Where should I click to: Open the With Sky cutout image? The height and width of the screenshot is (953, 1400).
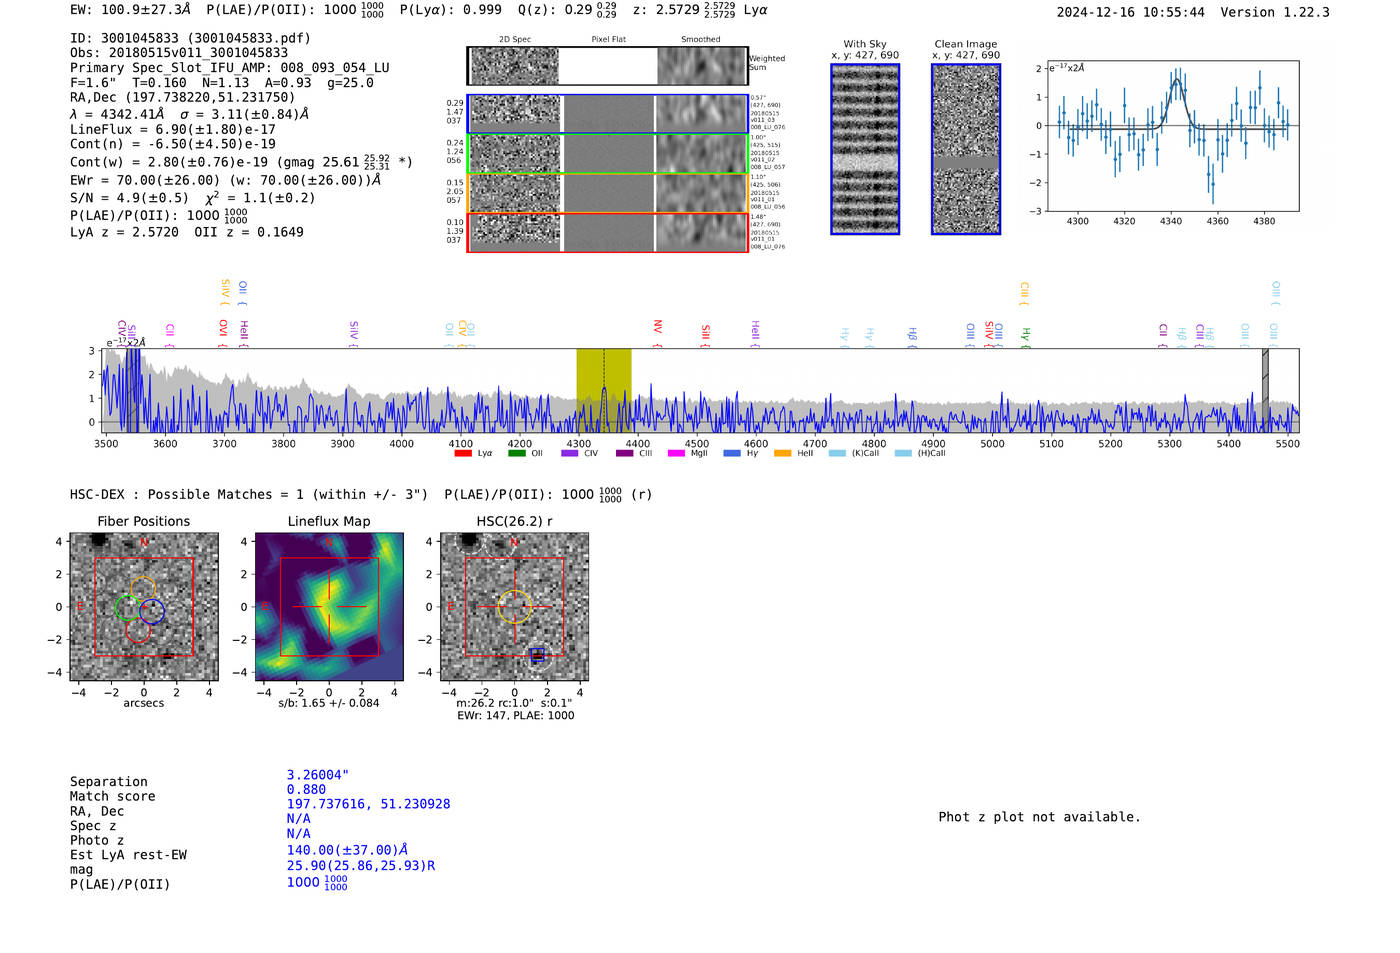click(x=865, y=149)
